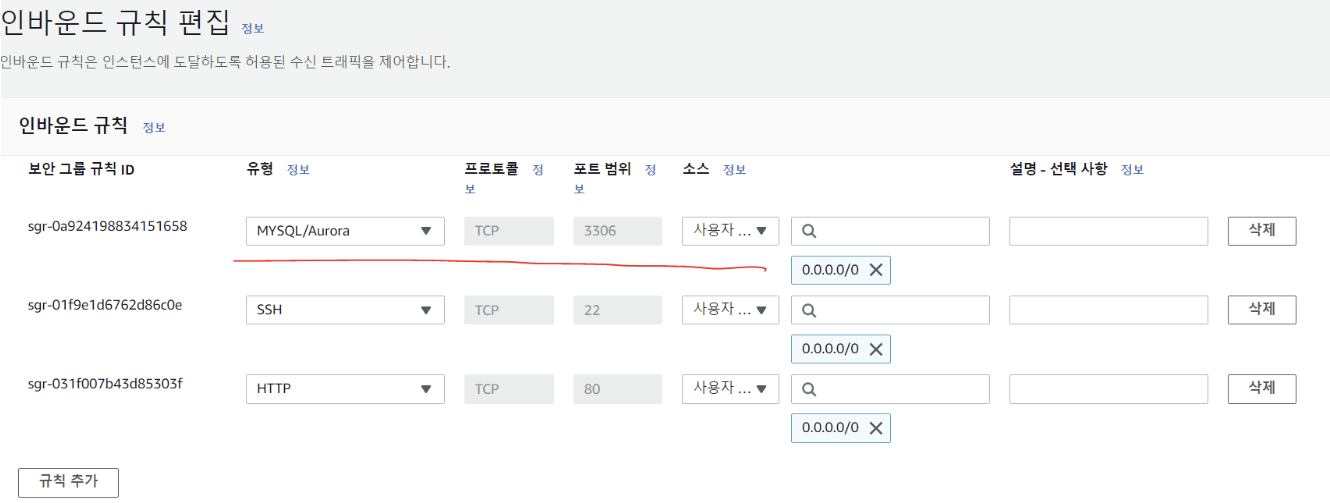Remove the 0.0.0.0/0 chip from the MYSQL/Aurora rule

pos(875,270)
